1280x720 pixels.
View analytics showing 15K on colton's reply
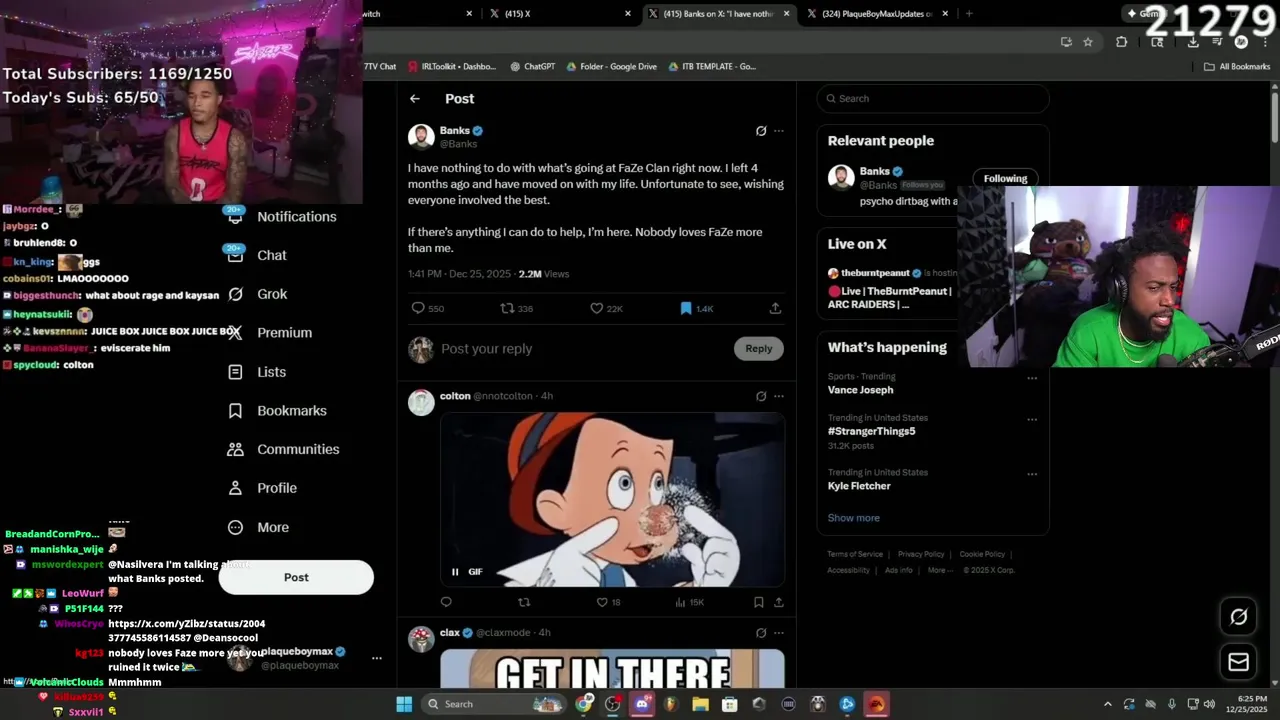(x=690, y=602)
